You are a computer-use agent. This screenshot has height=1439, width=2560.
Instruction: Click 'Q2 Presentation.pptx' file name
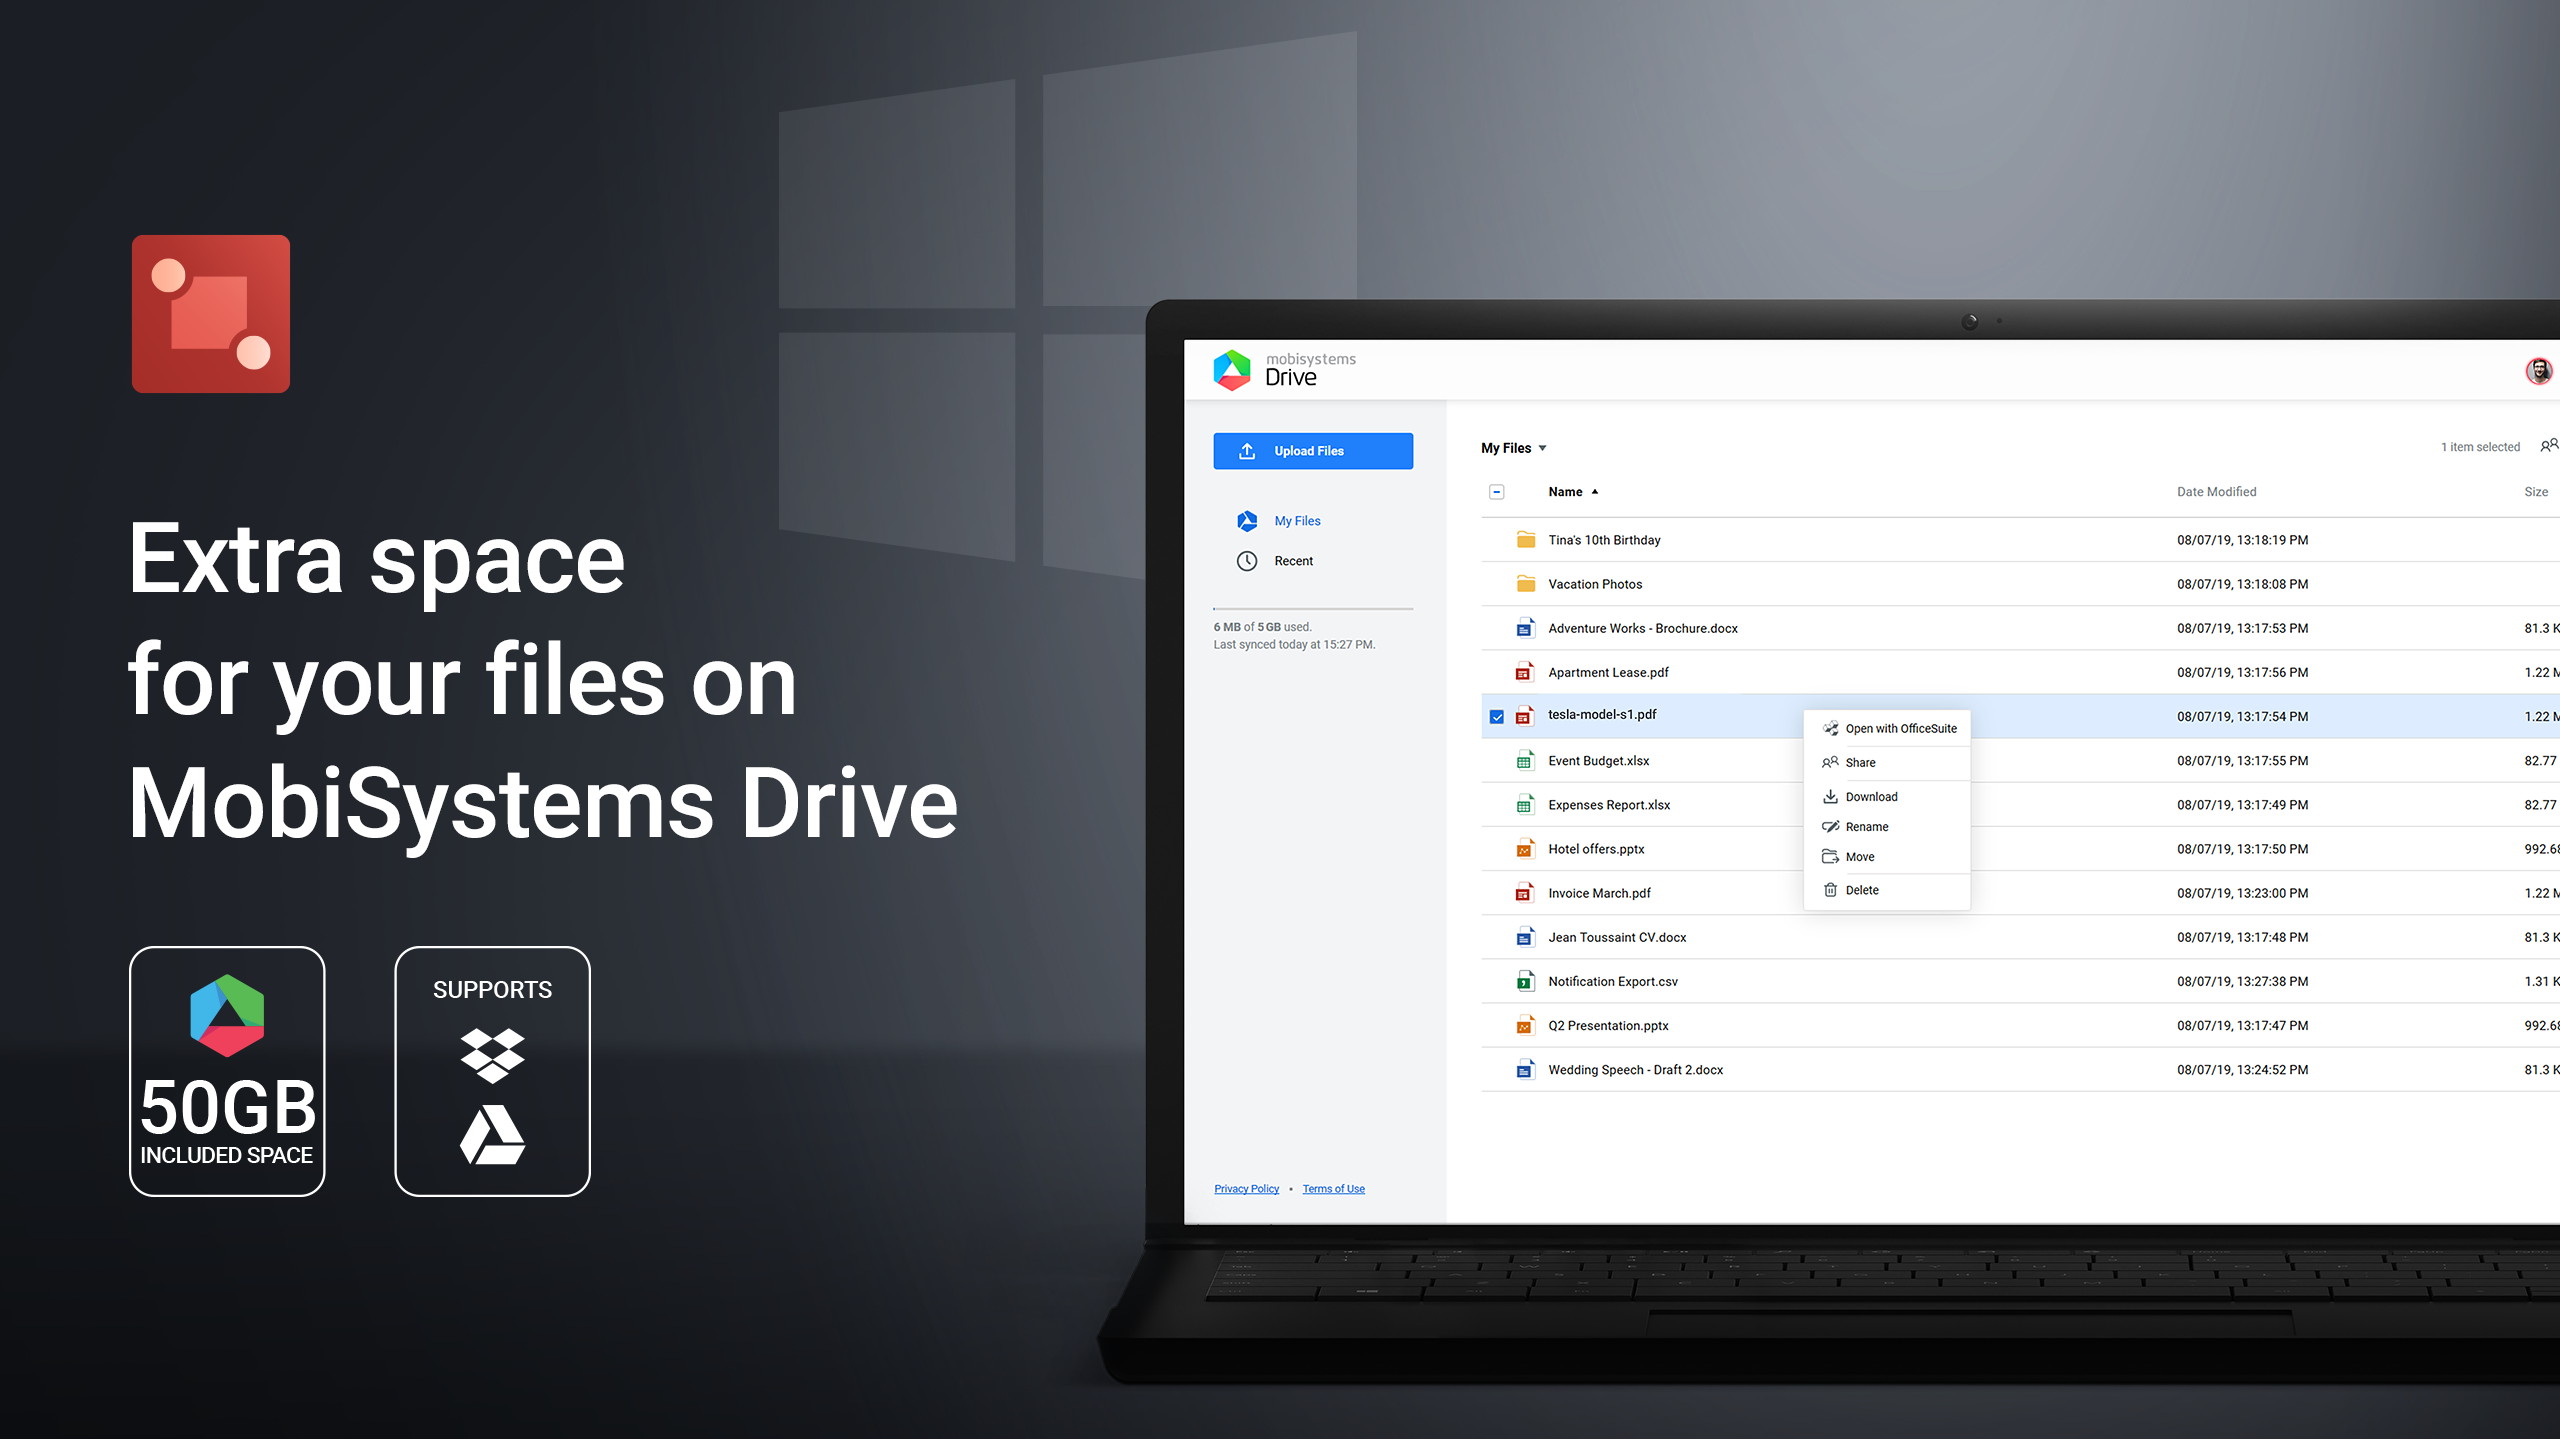coord(1608,1025)
